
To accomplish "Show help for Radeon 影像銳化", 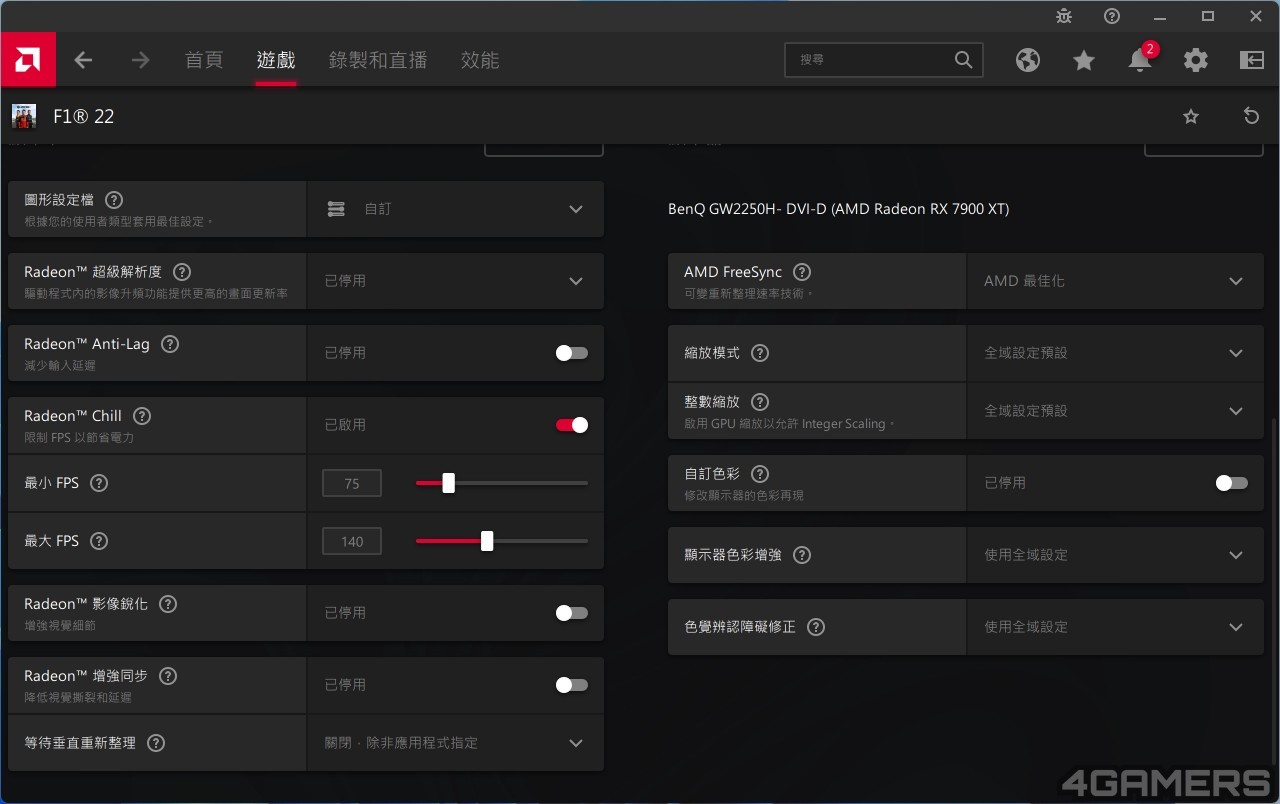I will [x=168, y=604].
